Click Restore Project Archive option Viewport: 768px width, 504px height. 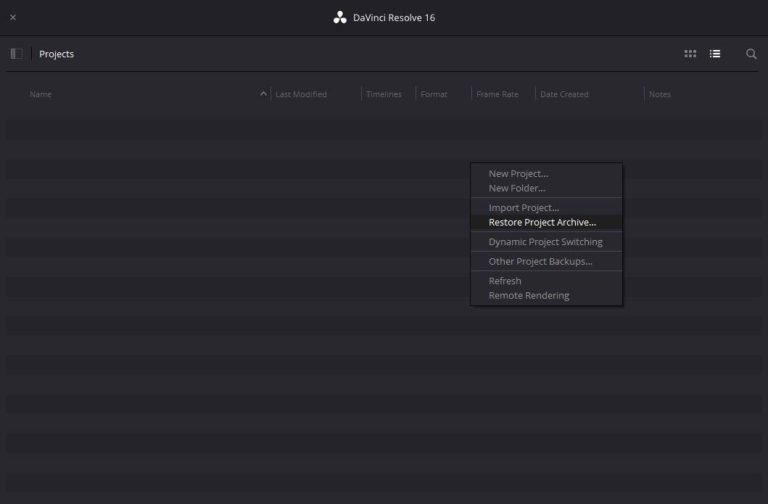pyautogui.click(x=541, y=222)
